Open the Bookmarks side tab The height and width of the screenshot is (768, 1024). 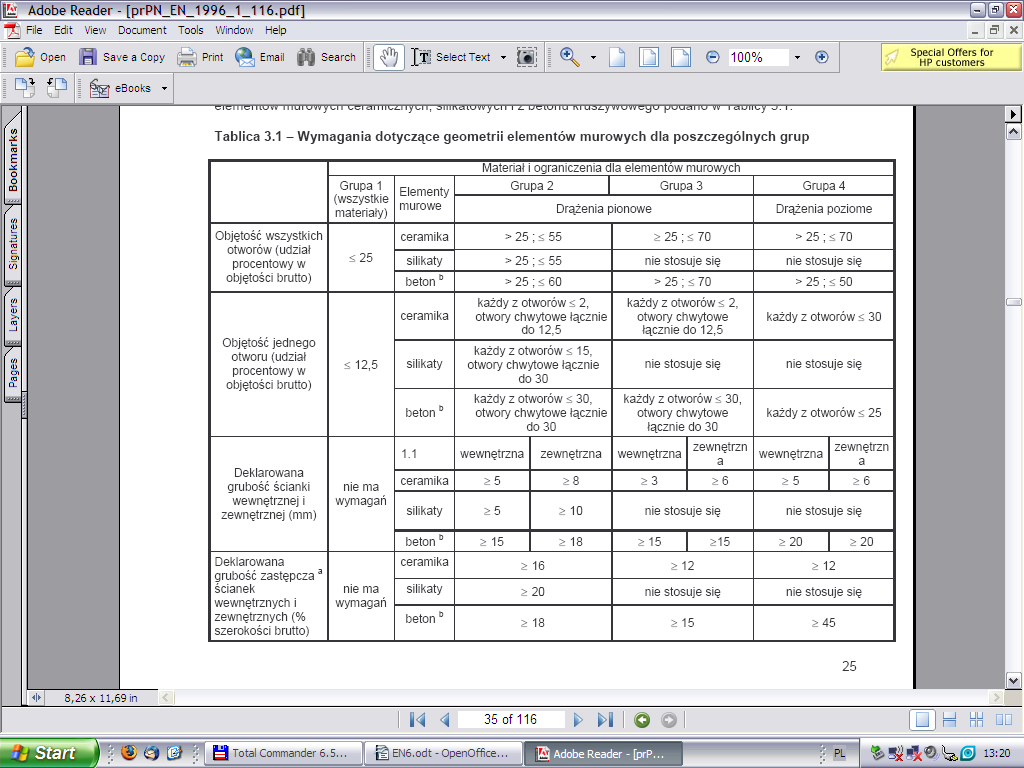click(13, 159)
